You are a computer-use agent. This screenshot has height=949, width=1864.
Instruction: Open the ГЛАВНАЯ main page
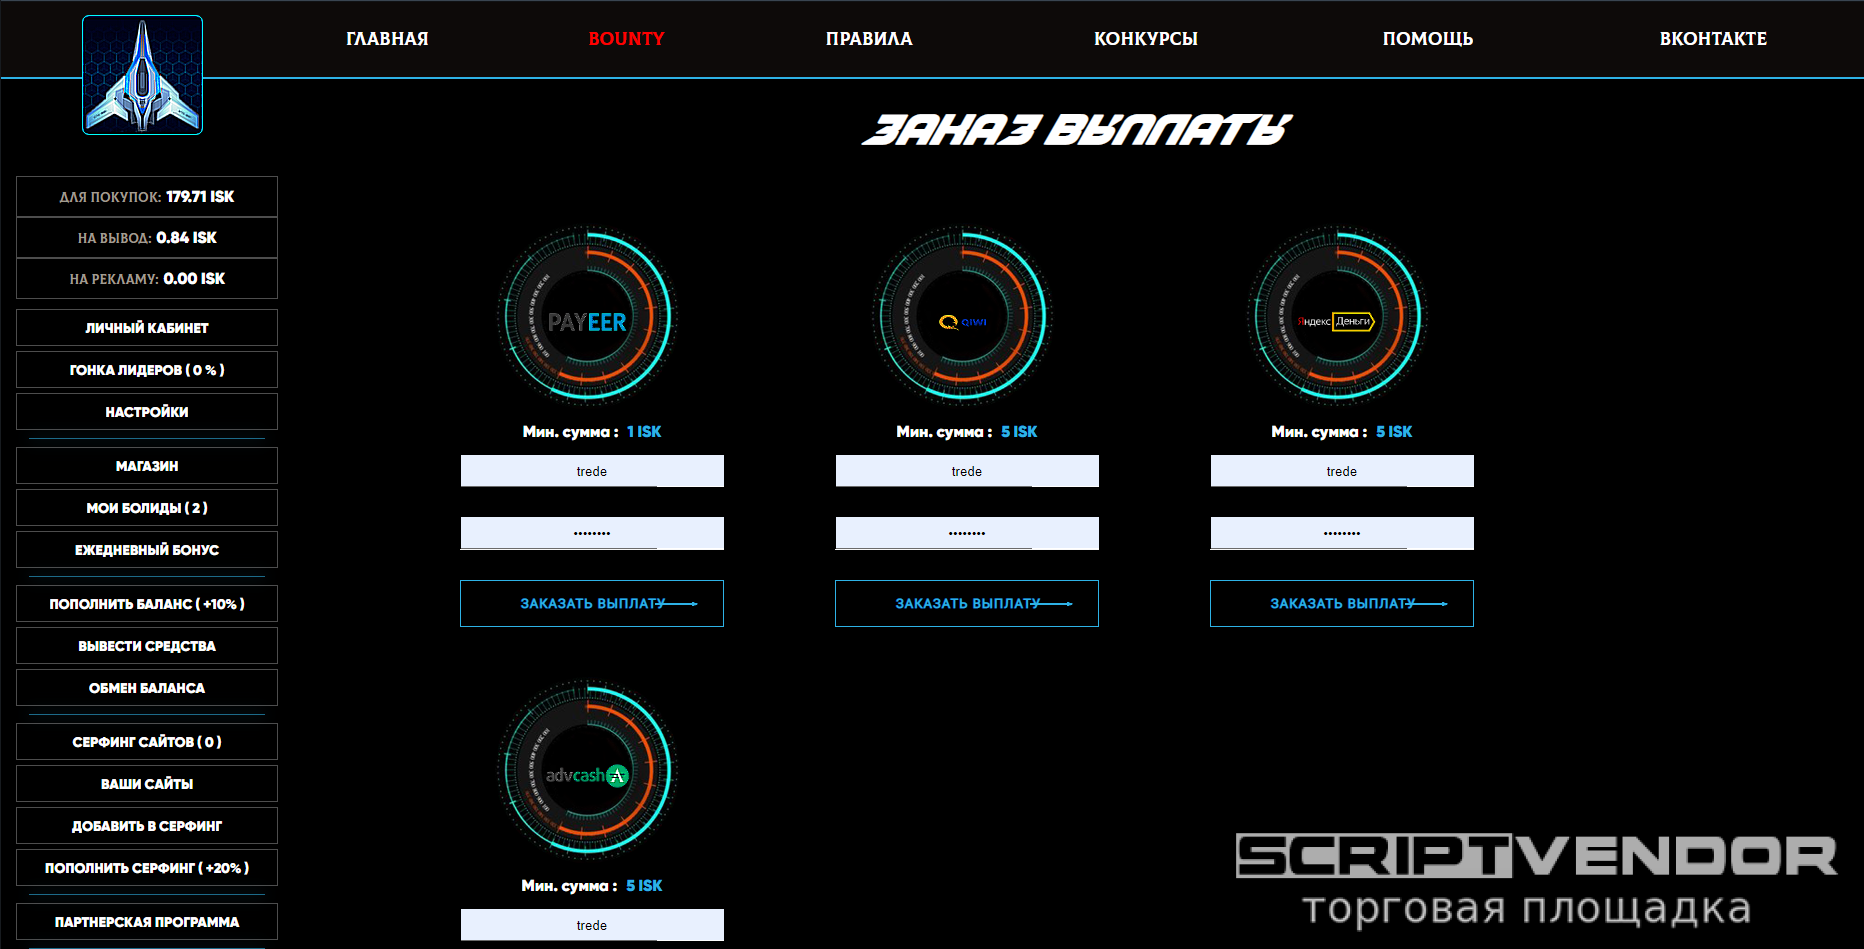[387, 39]
